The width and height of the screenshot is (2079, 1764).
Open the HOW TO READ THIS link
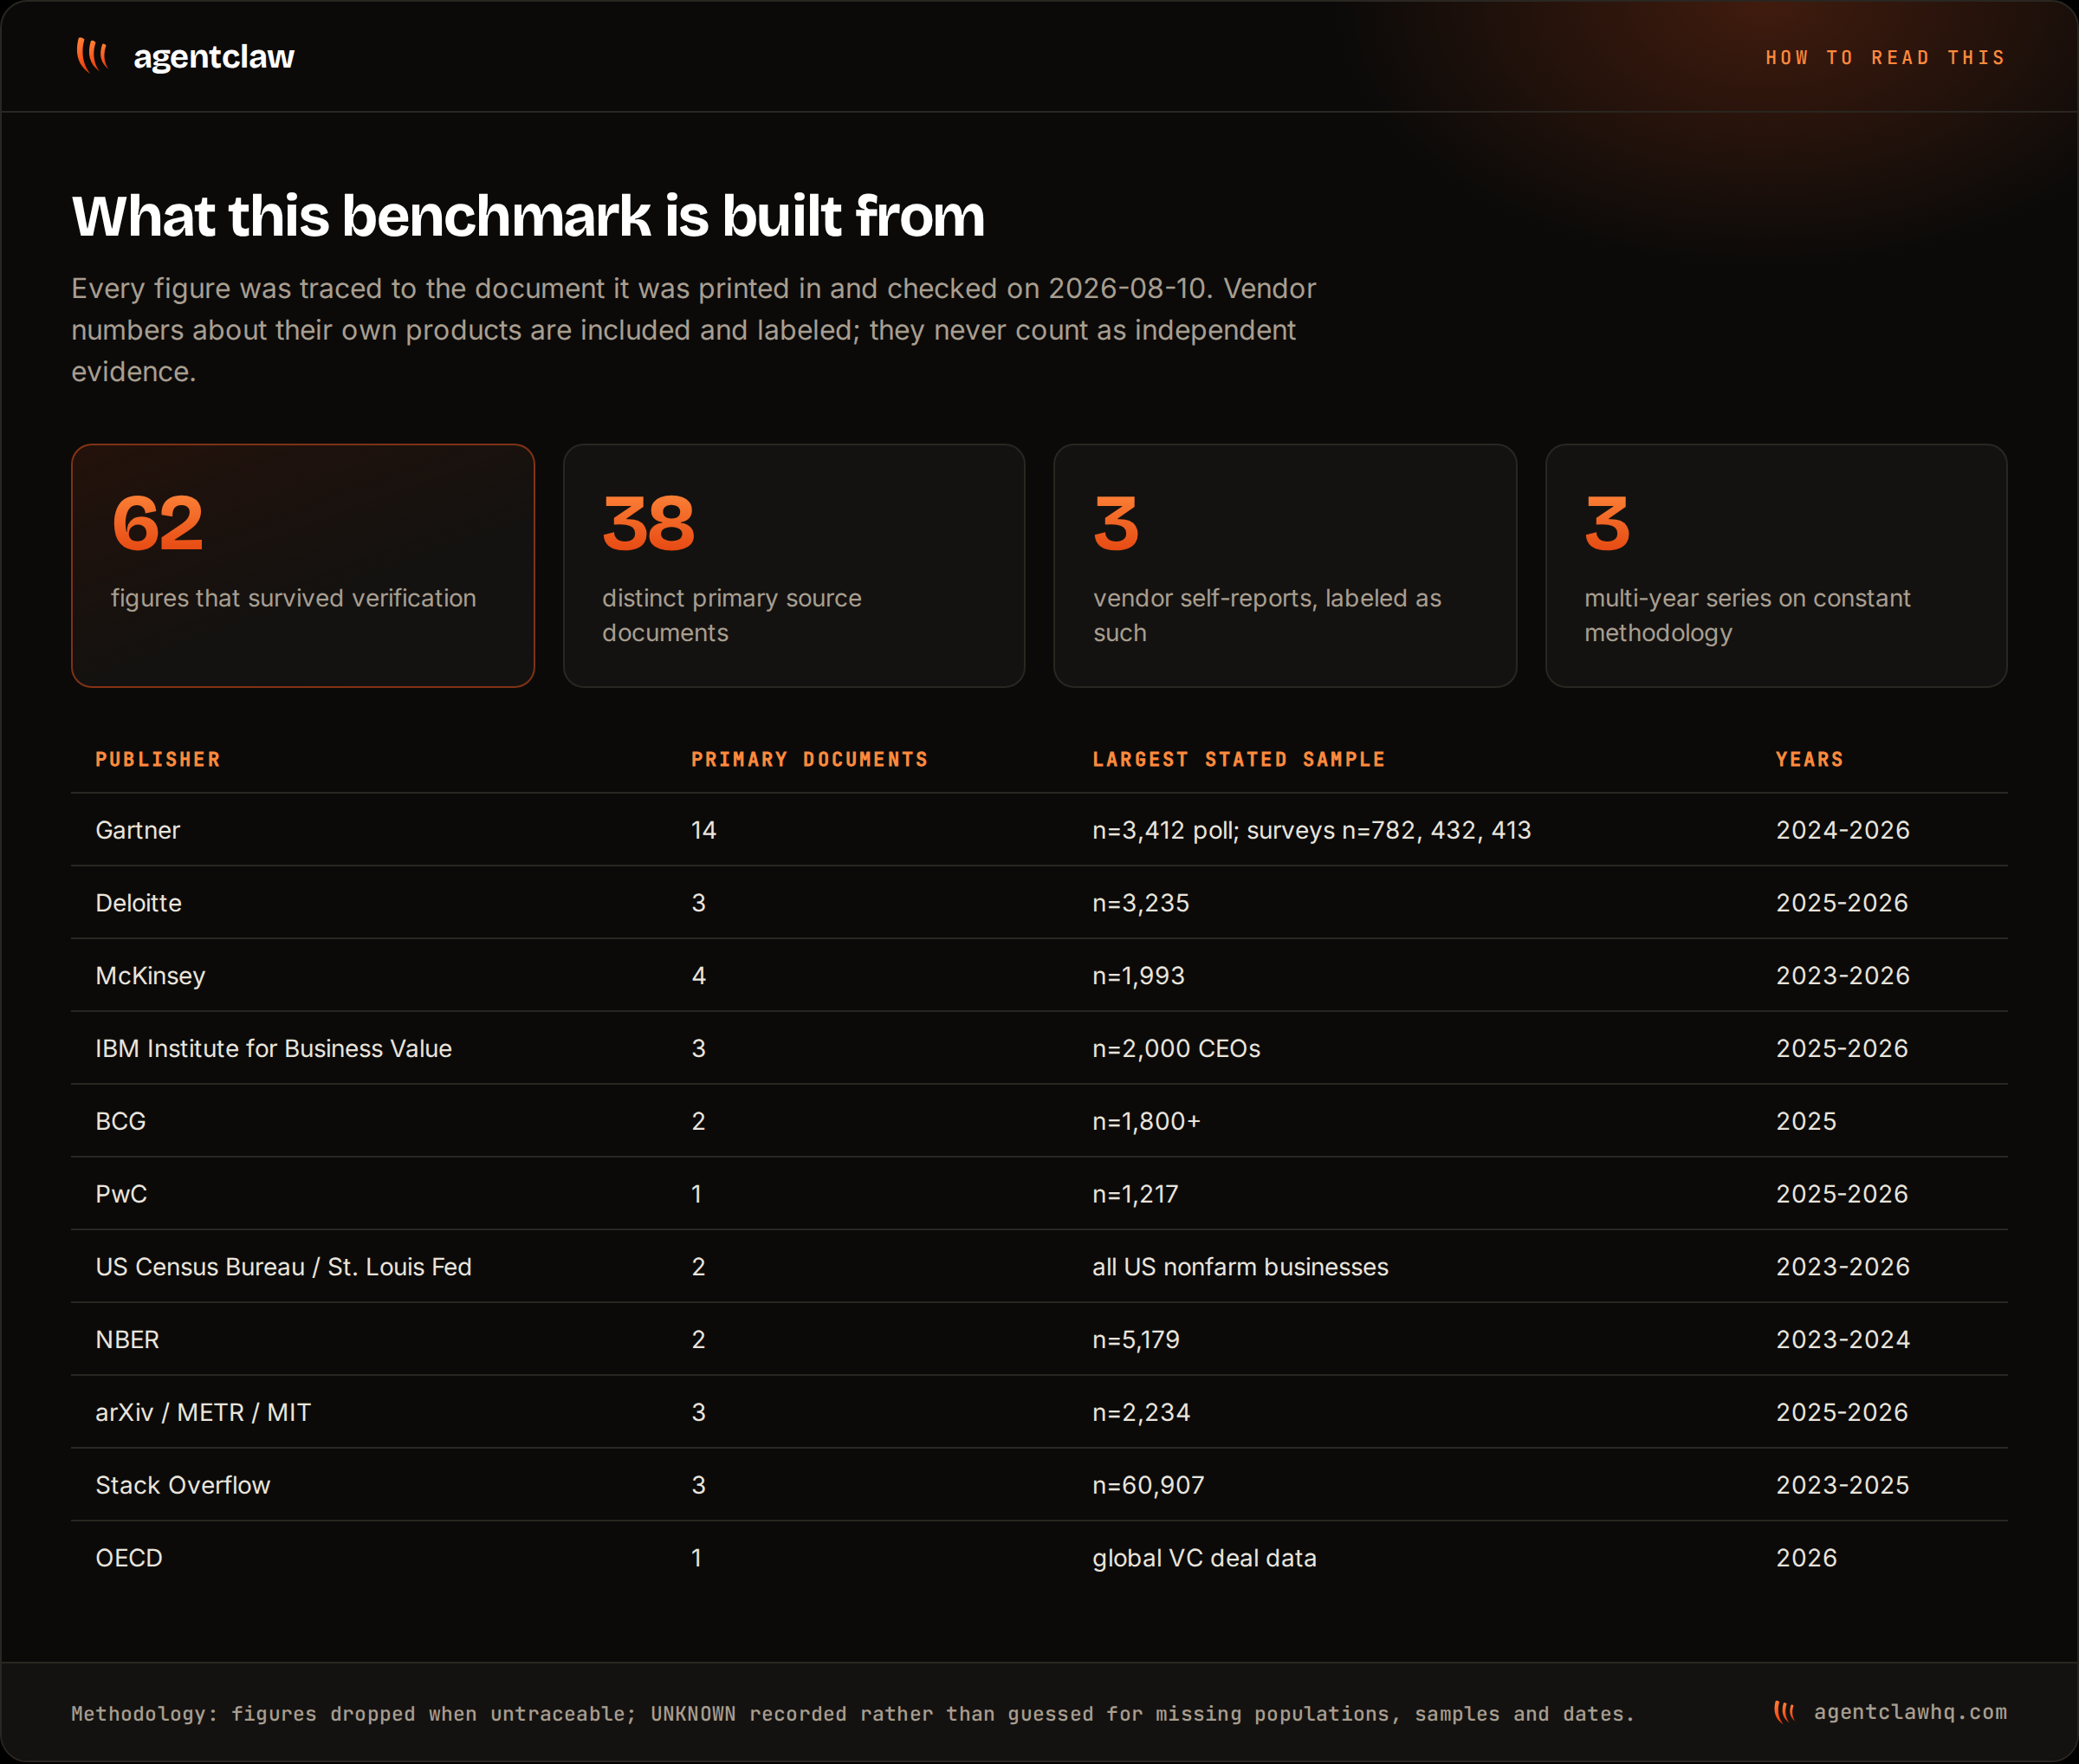click(x=1886, y=58)
